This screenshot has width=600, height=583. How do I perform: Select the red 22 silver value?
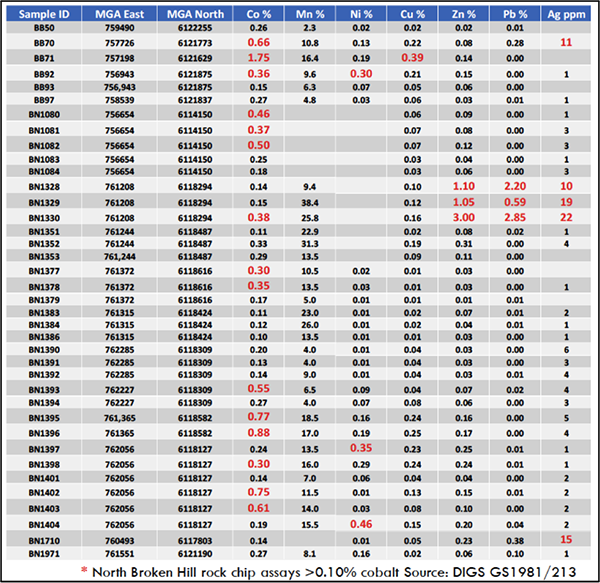[565, 216]
